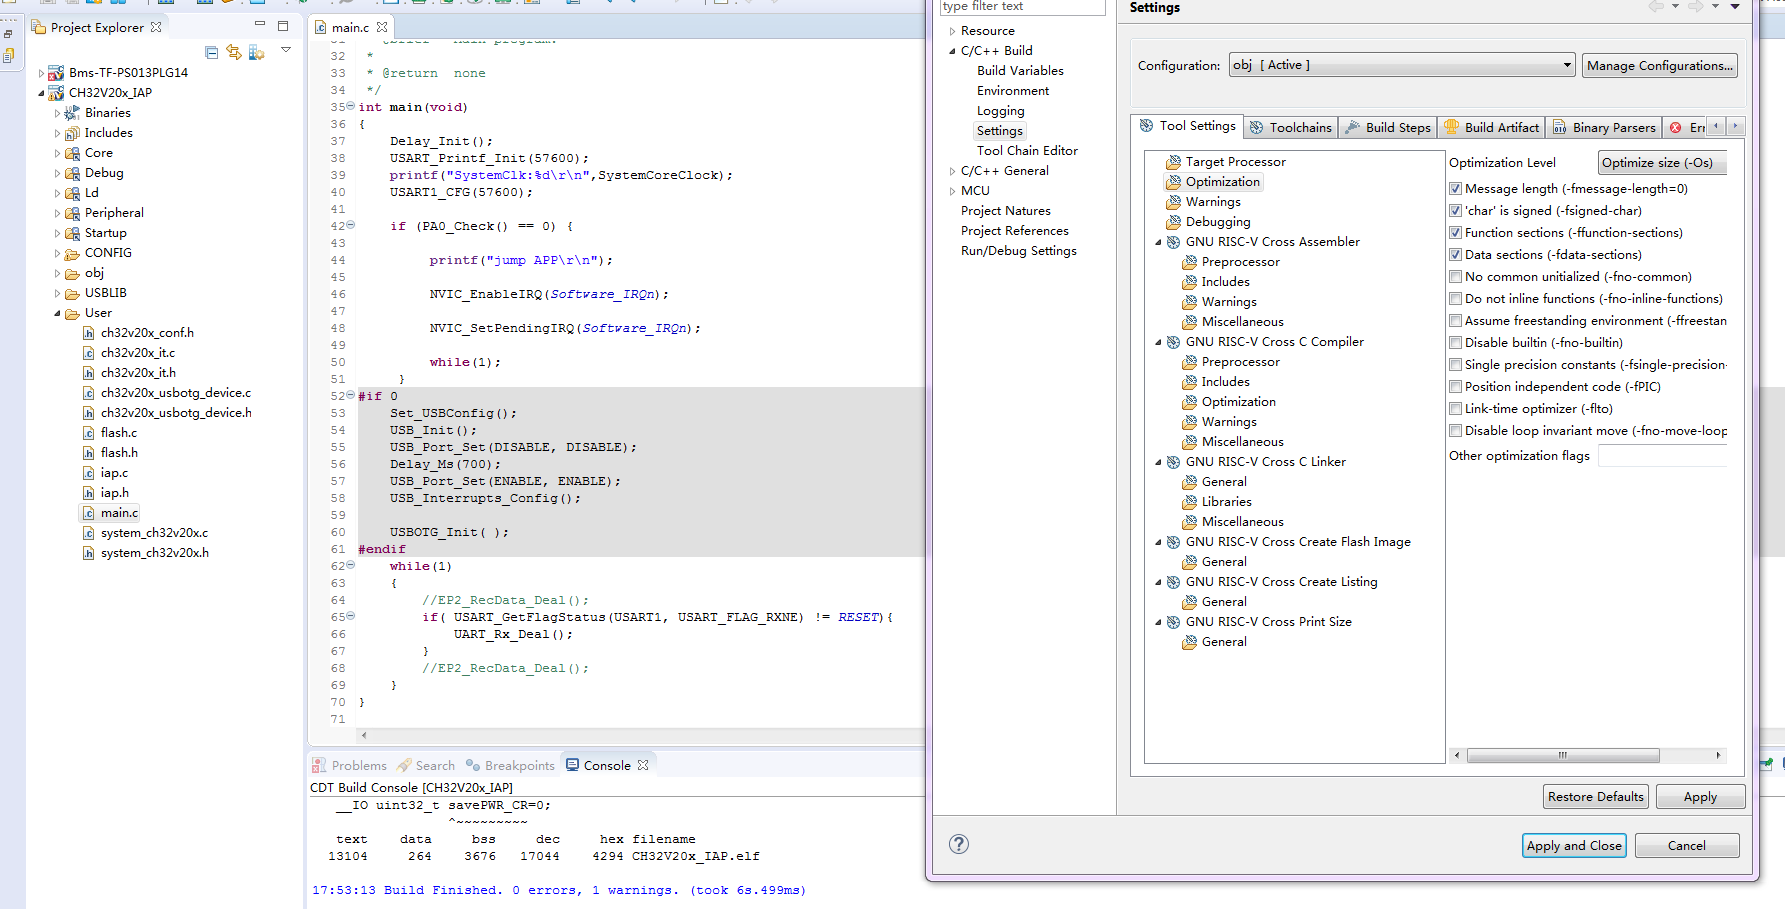Open the Configuration dropdown
Screen dimensions: 1785x909
(1402, 65)
